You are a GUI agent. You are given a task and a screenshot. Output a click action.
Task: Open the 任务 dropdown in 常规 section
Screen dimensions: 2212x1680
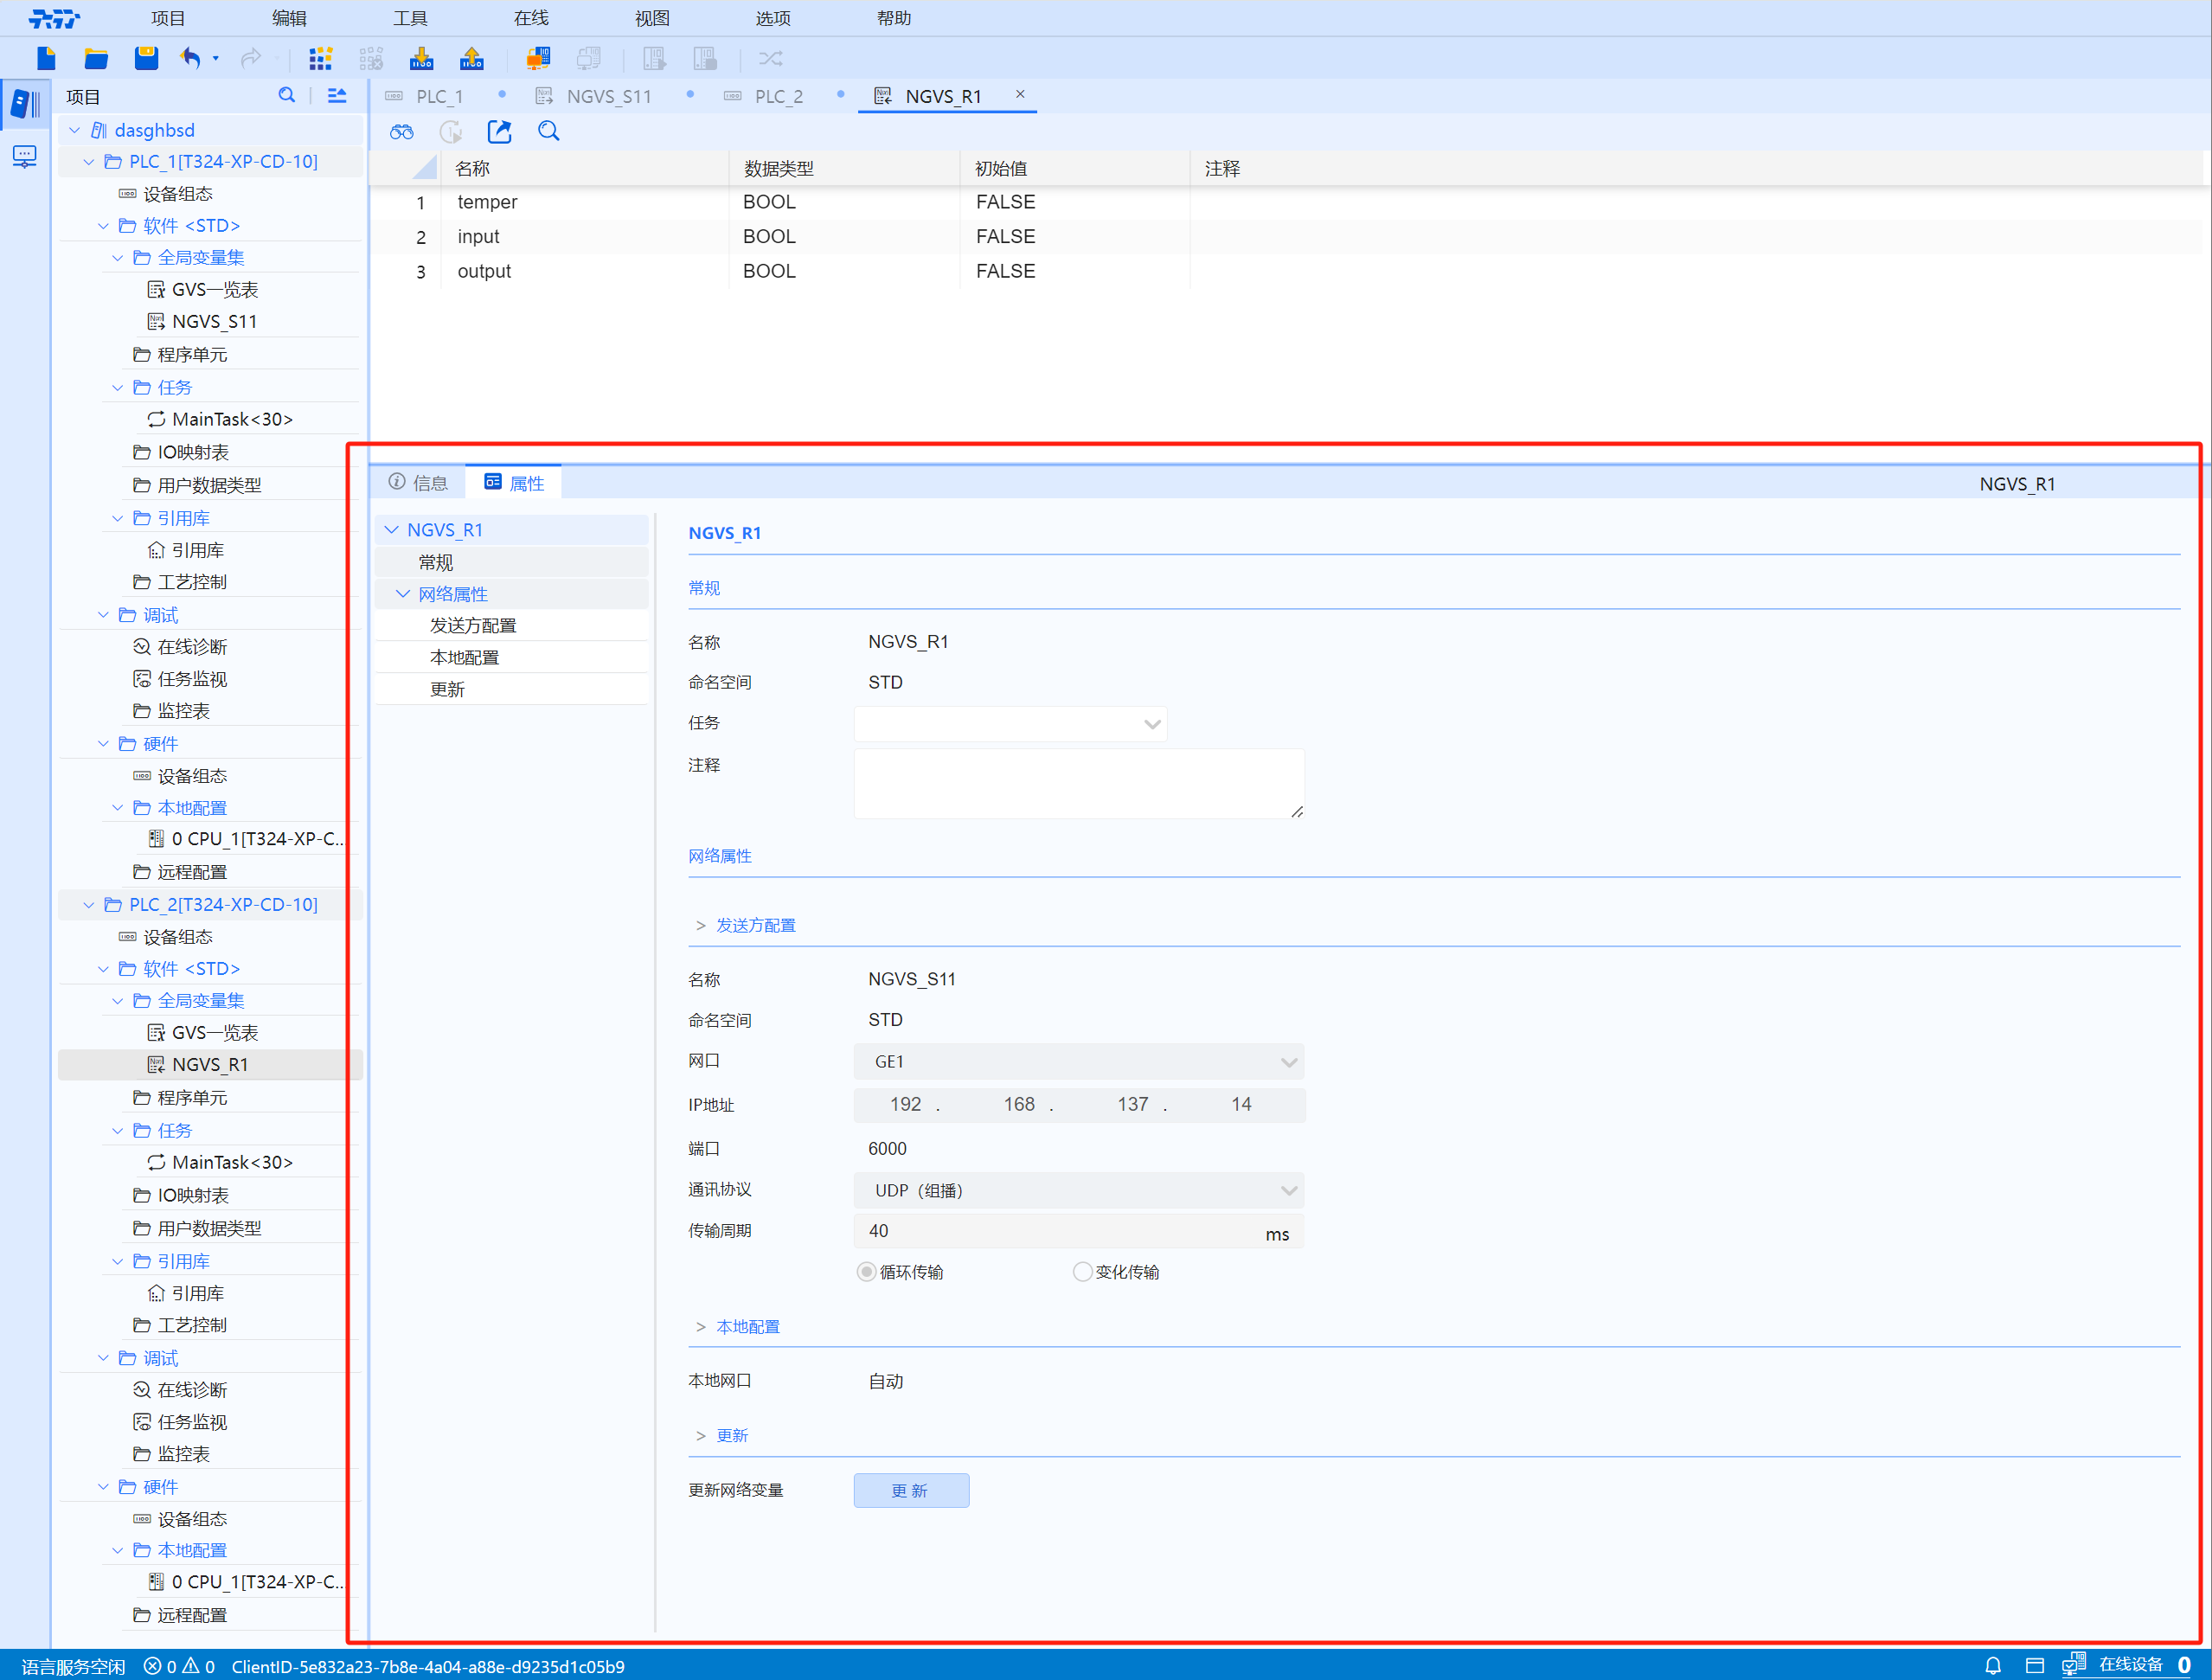(x=1151, y=723)
